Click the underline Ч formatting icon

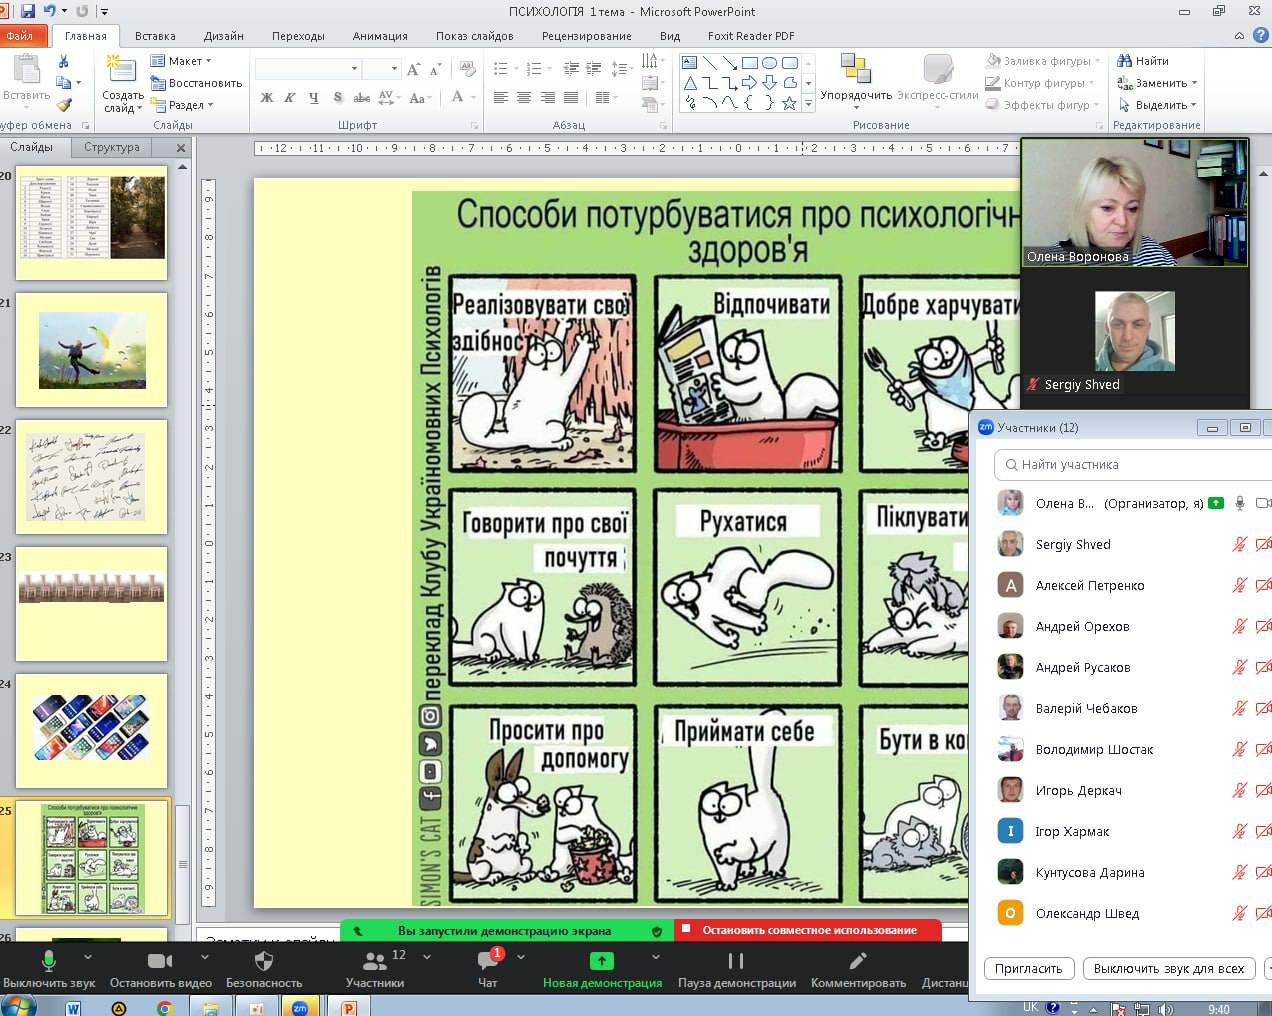[313, 98]
